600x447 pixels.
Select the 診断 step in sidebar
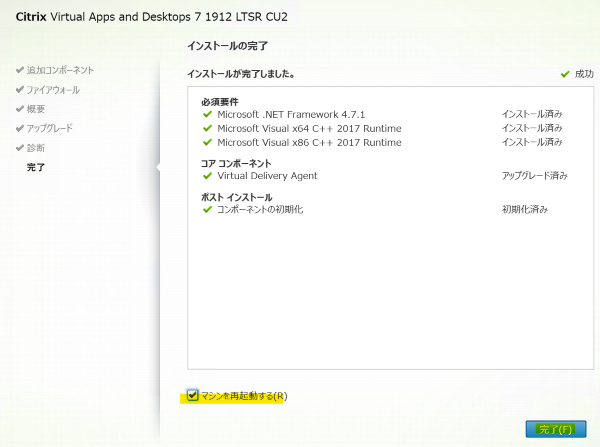click(x=36, y=148)
